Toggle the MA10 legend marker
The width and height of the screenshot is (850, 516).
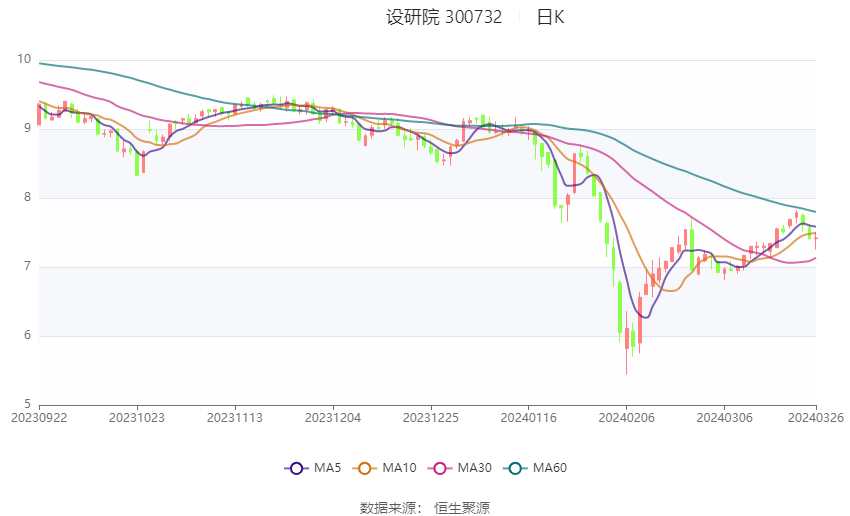pos(365,468)
